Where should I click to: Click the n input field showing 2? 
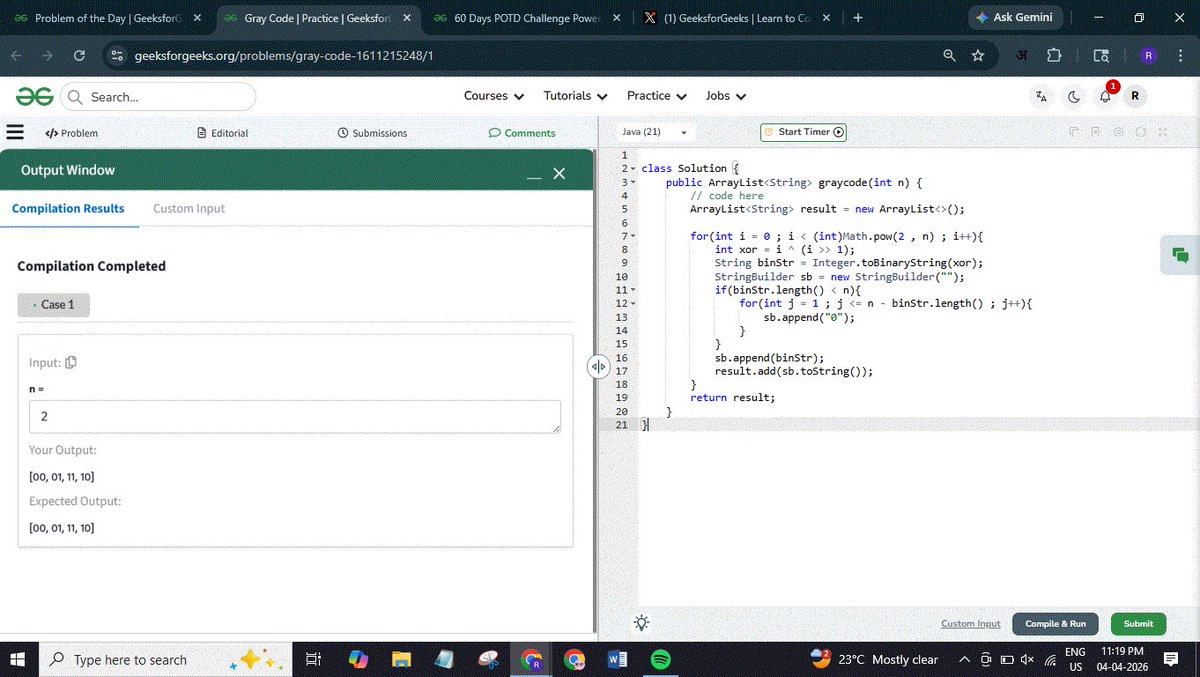coord(295,417)
